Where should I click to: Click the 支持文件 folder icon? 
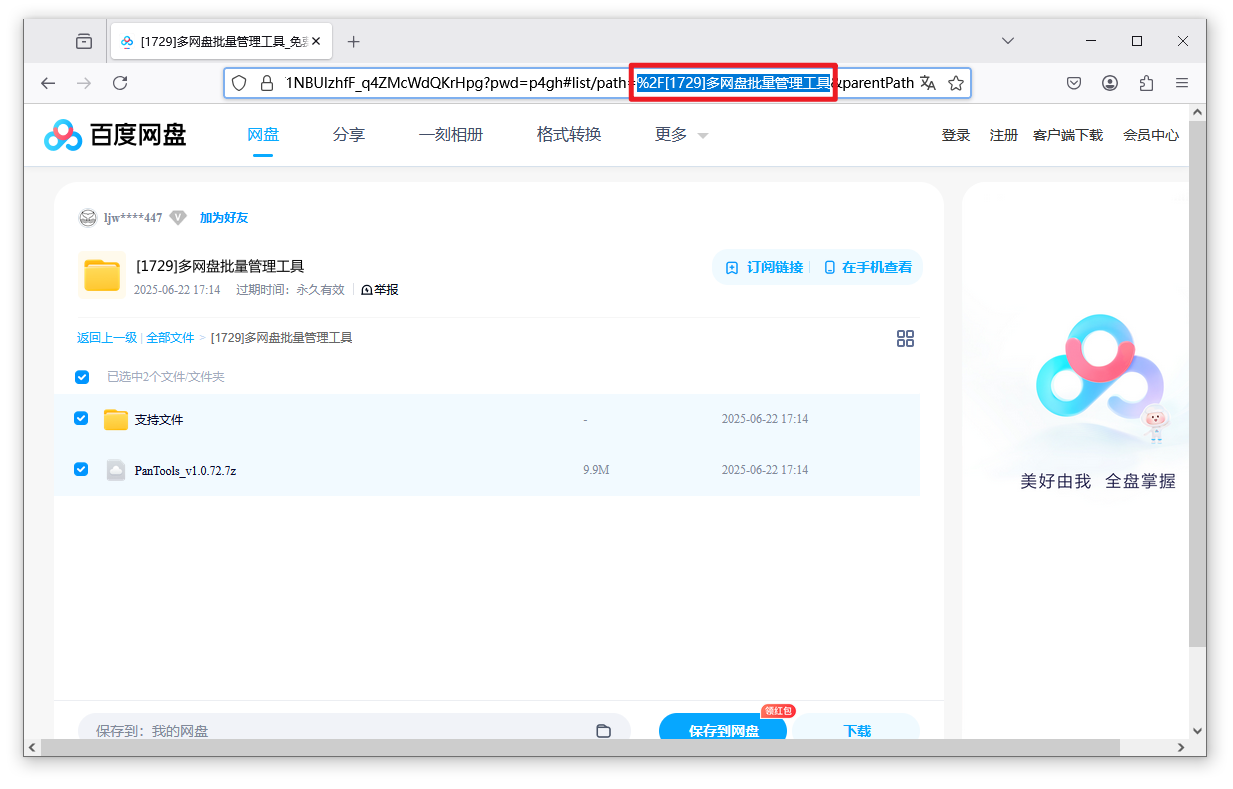116,420
